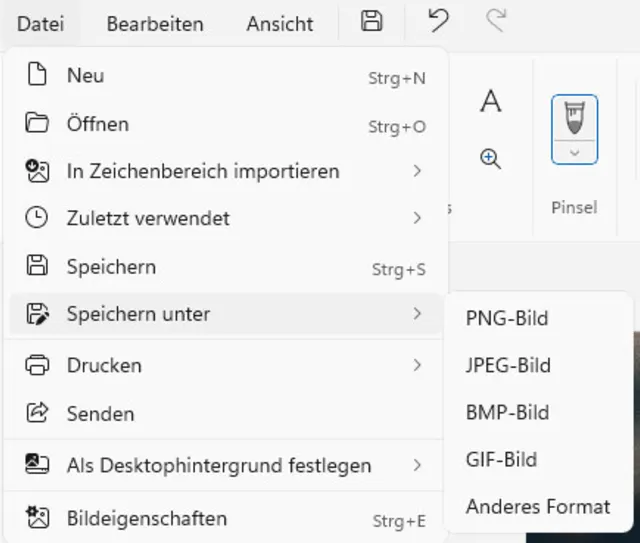Open Bildeigenschaften image properties

(x=146, y=519)
